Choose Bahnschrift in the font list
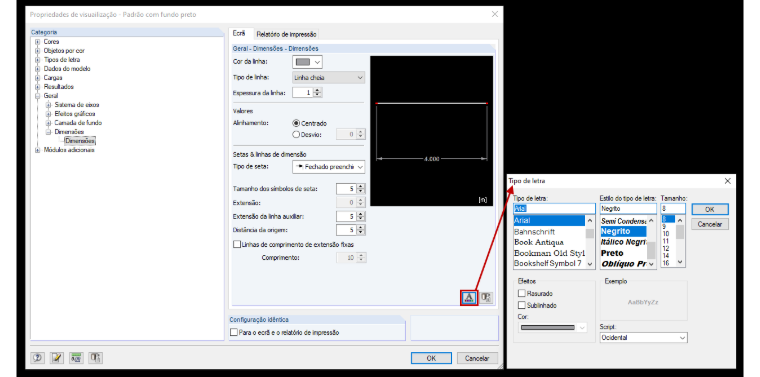 click(x=534, y=232)
